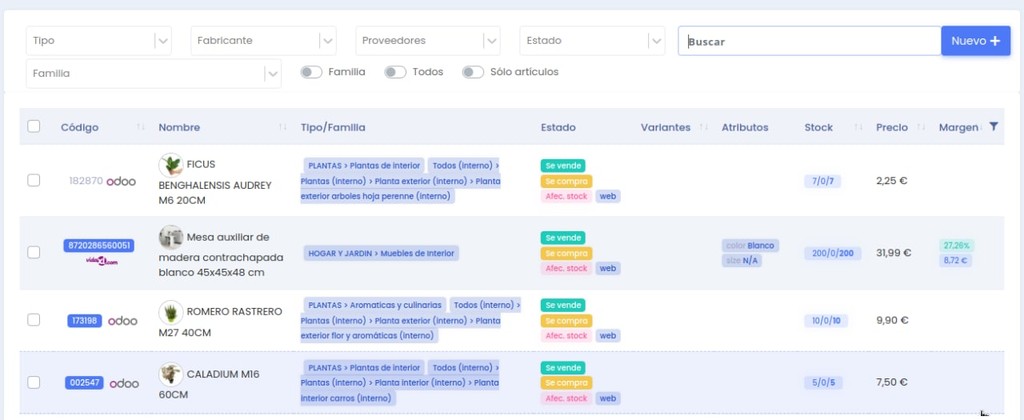The width and height of the screenshot is (1024, 420).
Task: Click code 182870
Action: click(86, 181)
